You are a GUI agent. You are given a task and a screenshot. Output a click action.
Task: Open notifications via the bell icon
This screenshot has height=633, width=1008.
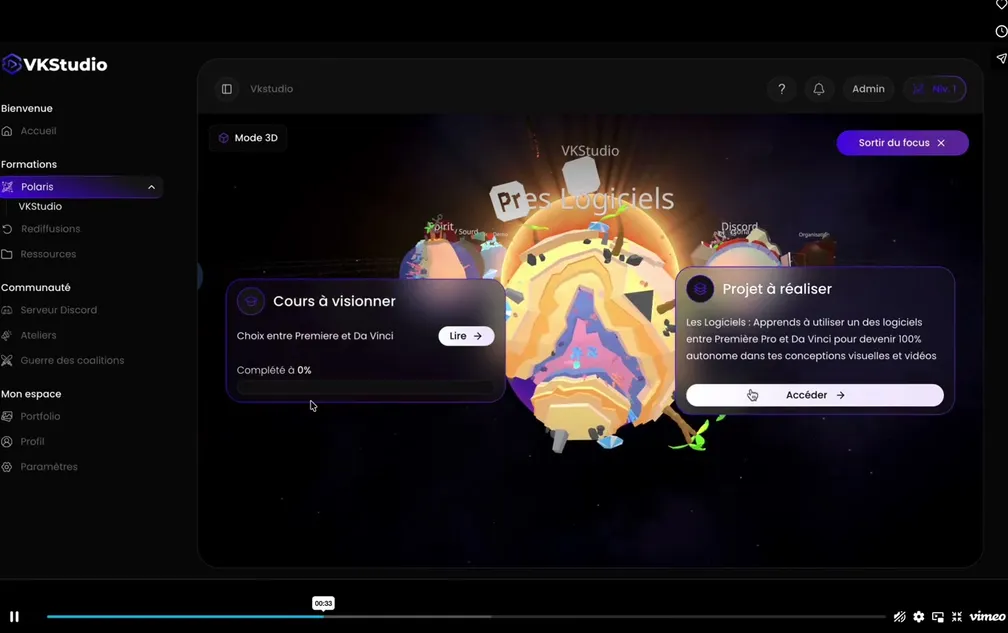[x=818, y=89]
